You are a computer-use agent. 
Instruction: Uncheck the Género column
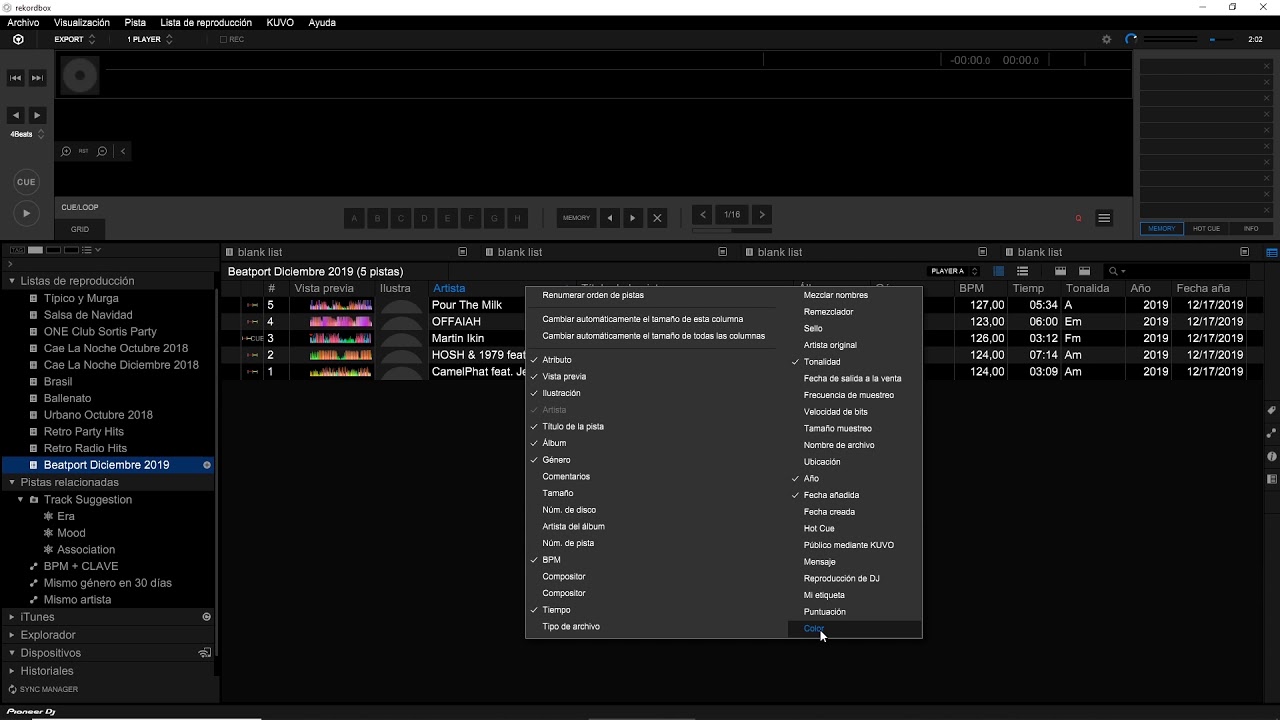coord(556,460)
